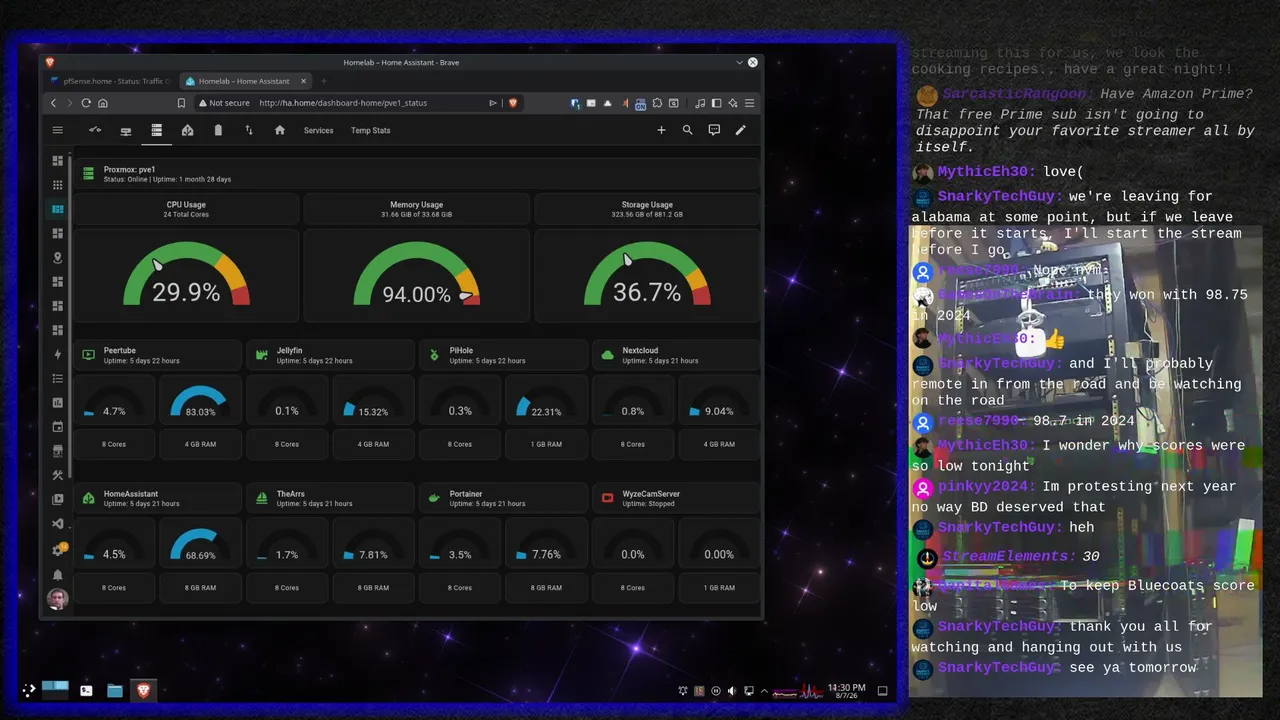The width and height of the screenshot is (1280, 720).
Task: Click Peertube's 83.03% memory gauge
Action: click(200, 401)
